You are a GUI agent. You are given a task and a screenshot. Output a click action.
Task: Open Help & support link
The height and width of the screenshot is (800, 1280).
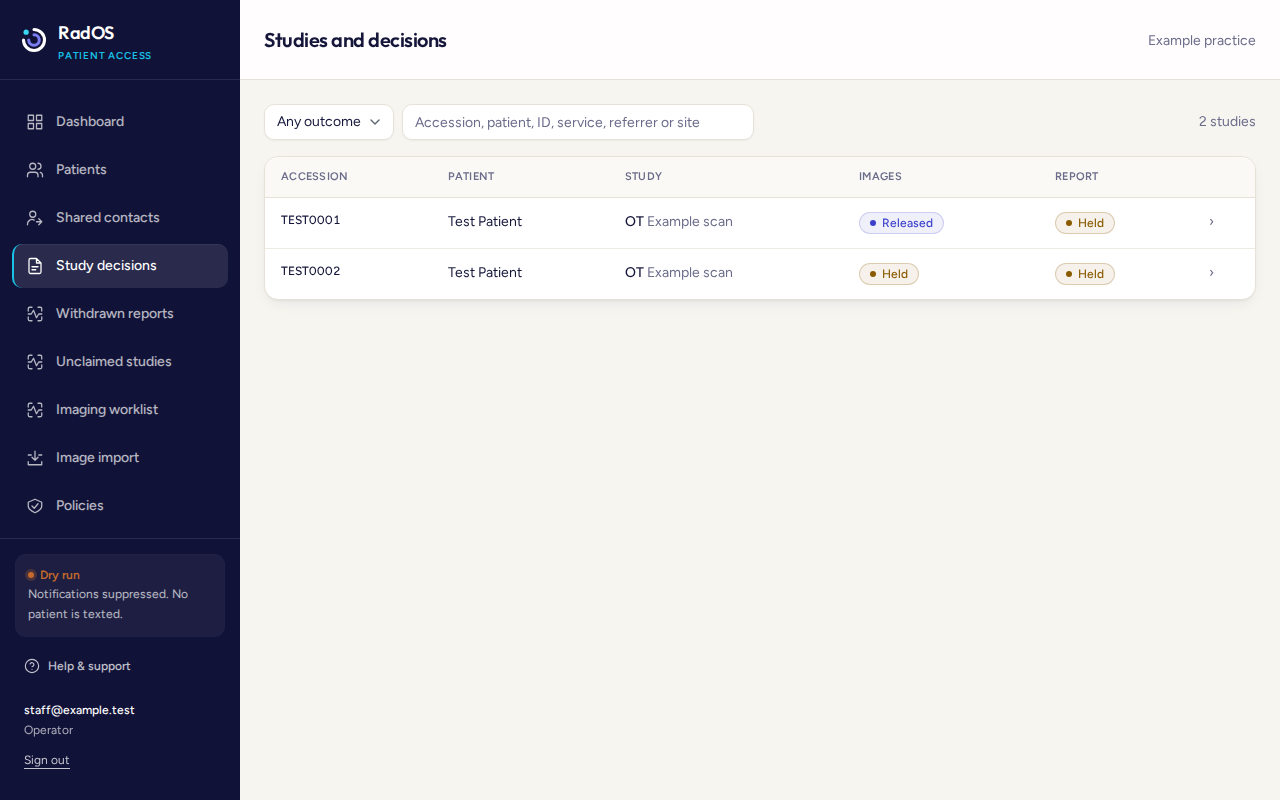[x=78, y=666]
